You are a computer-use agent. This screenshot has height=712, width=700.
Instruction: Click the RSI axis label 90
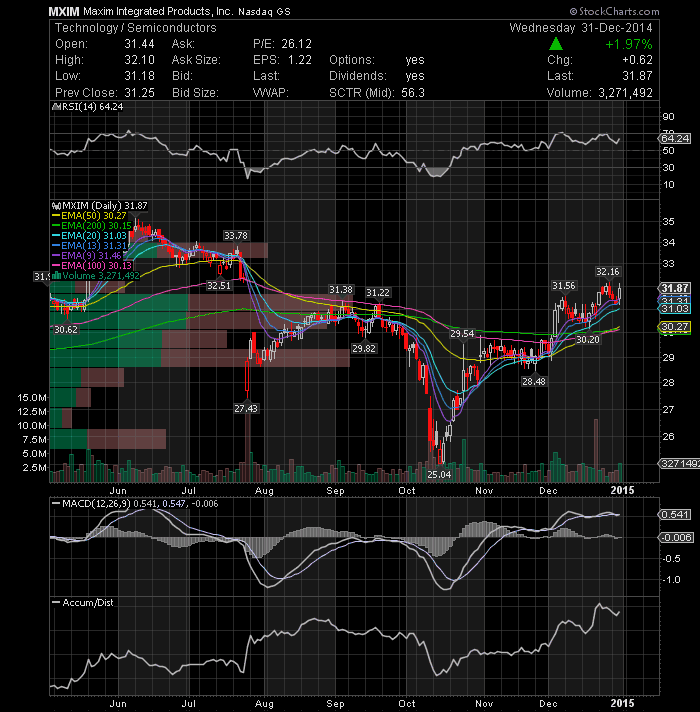point(669,117)
